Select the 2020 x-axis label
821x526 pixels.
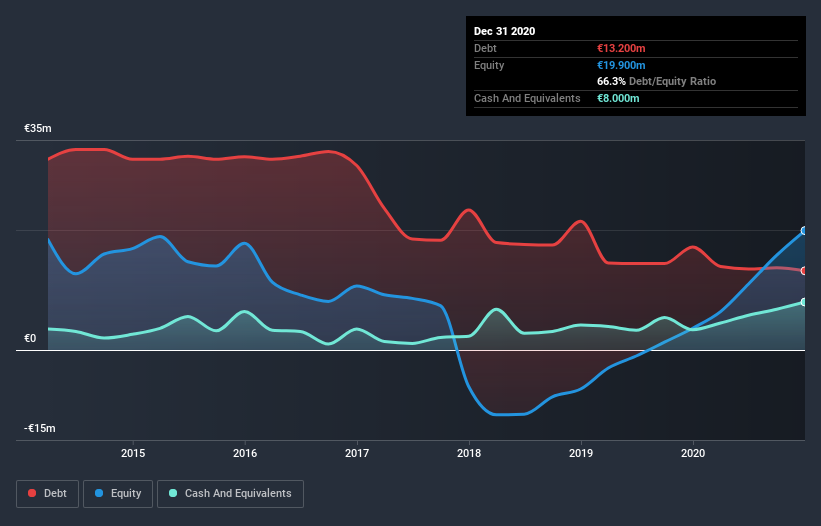(x=693, y=453)
